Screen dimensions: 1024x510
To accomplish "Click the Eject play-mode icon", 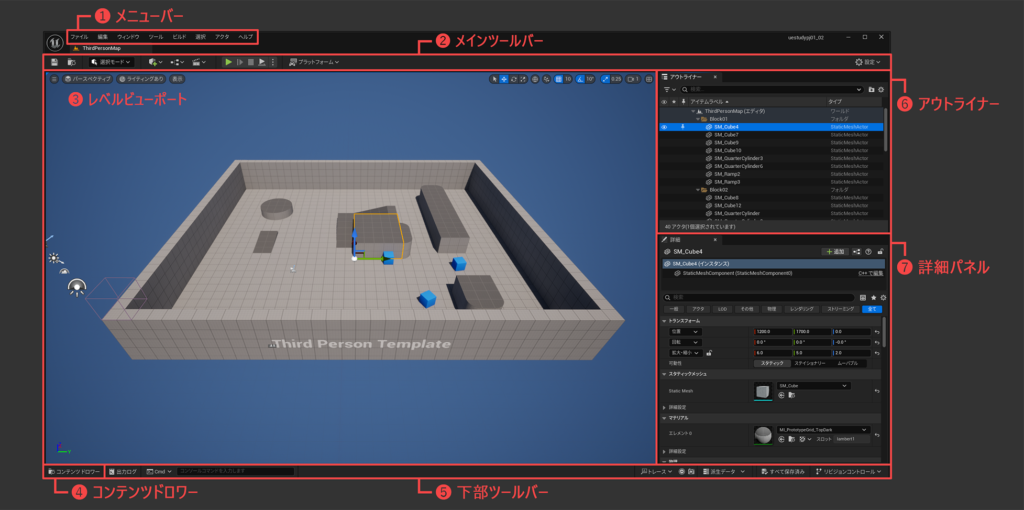I will [x=261, y=62].
